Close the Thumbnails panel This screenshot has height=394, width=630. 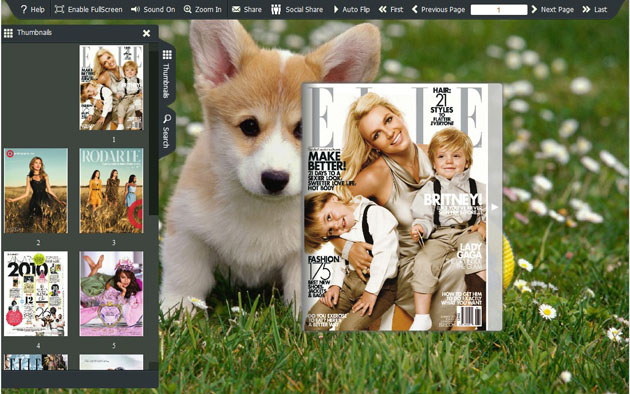click(x=147, y=33)
